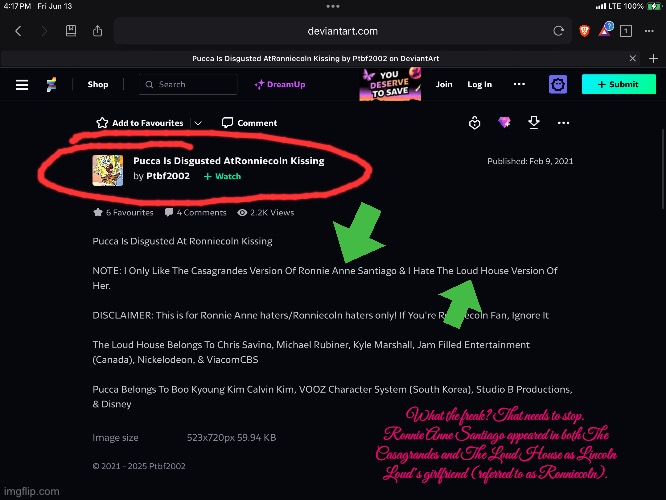The height and width of the screenshot is (500, 666).
Task: Open the header more options dots
Action: (519, 84)
